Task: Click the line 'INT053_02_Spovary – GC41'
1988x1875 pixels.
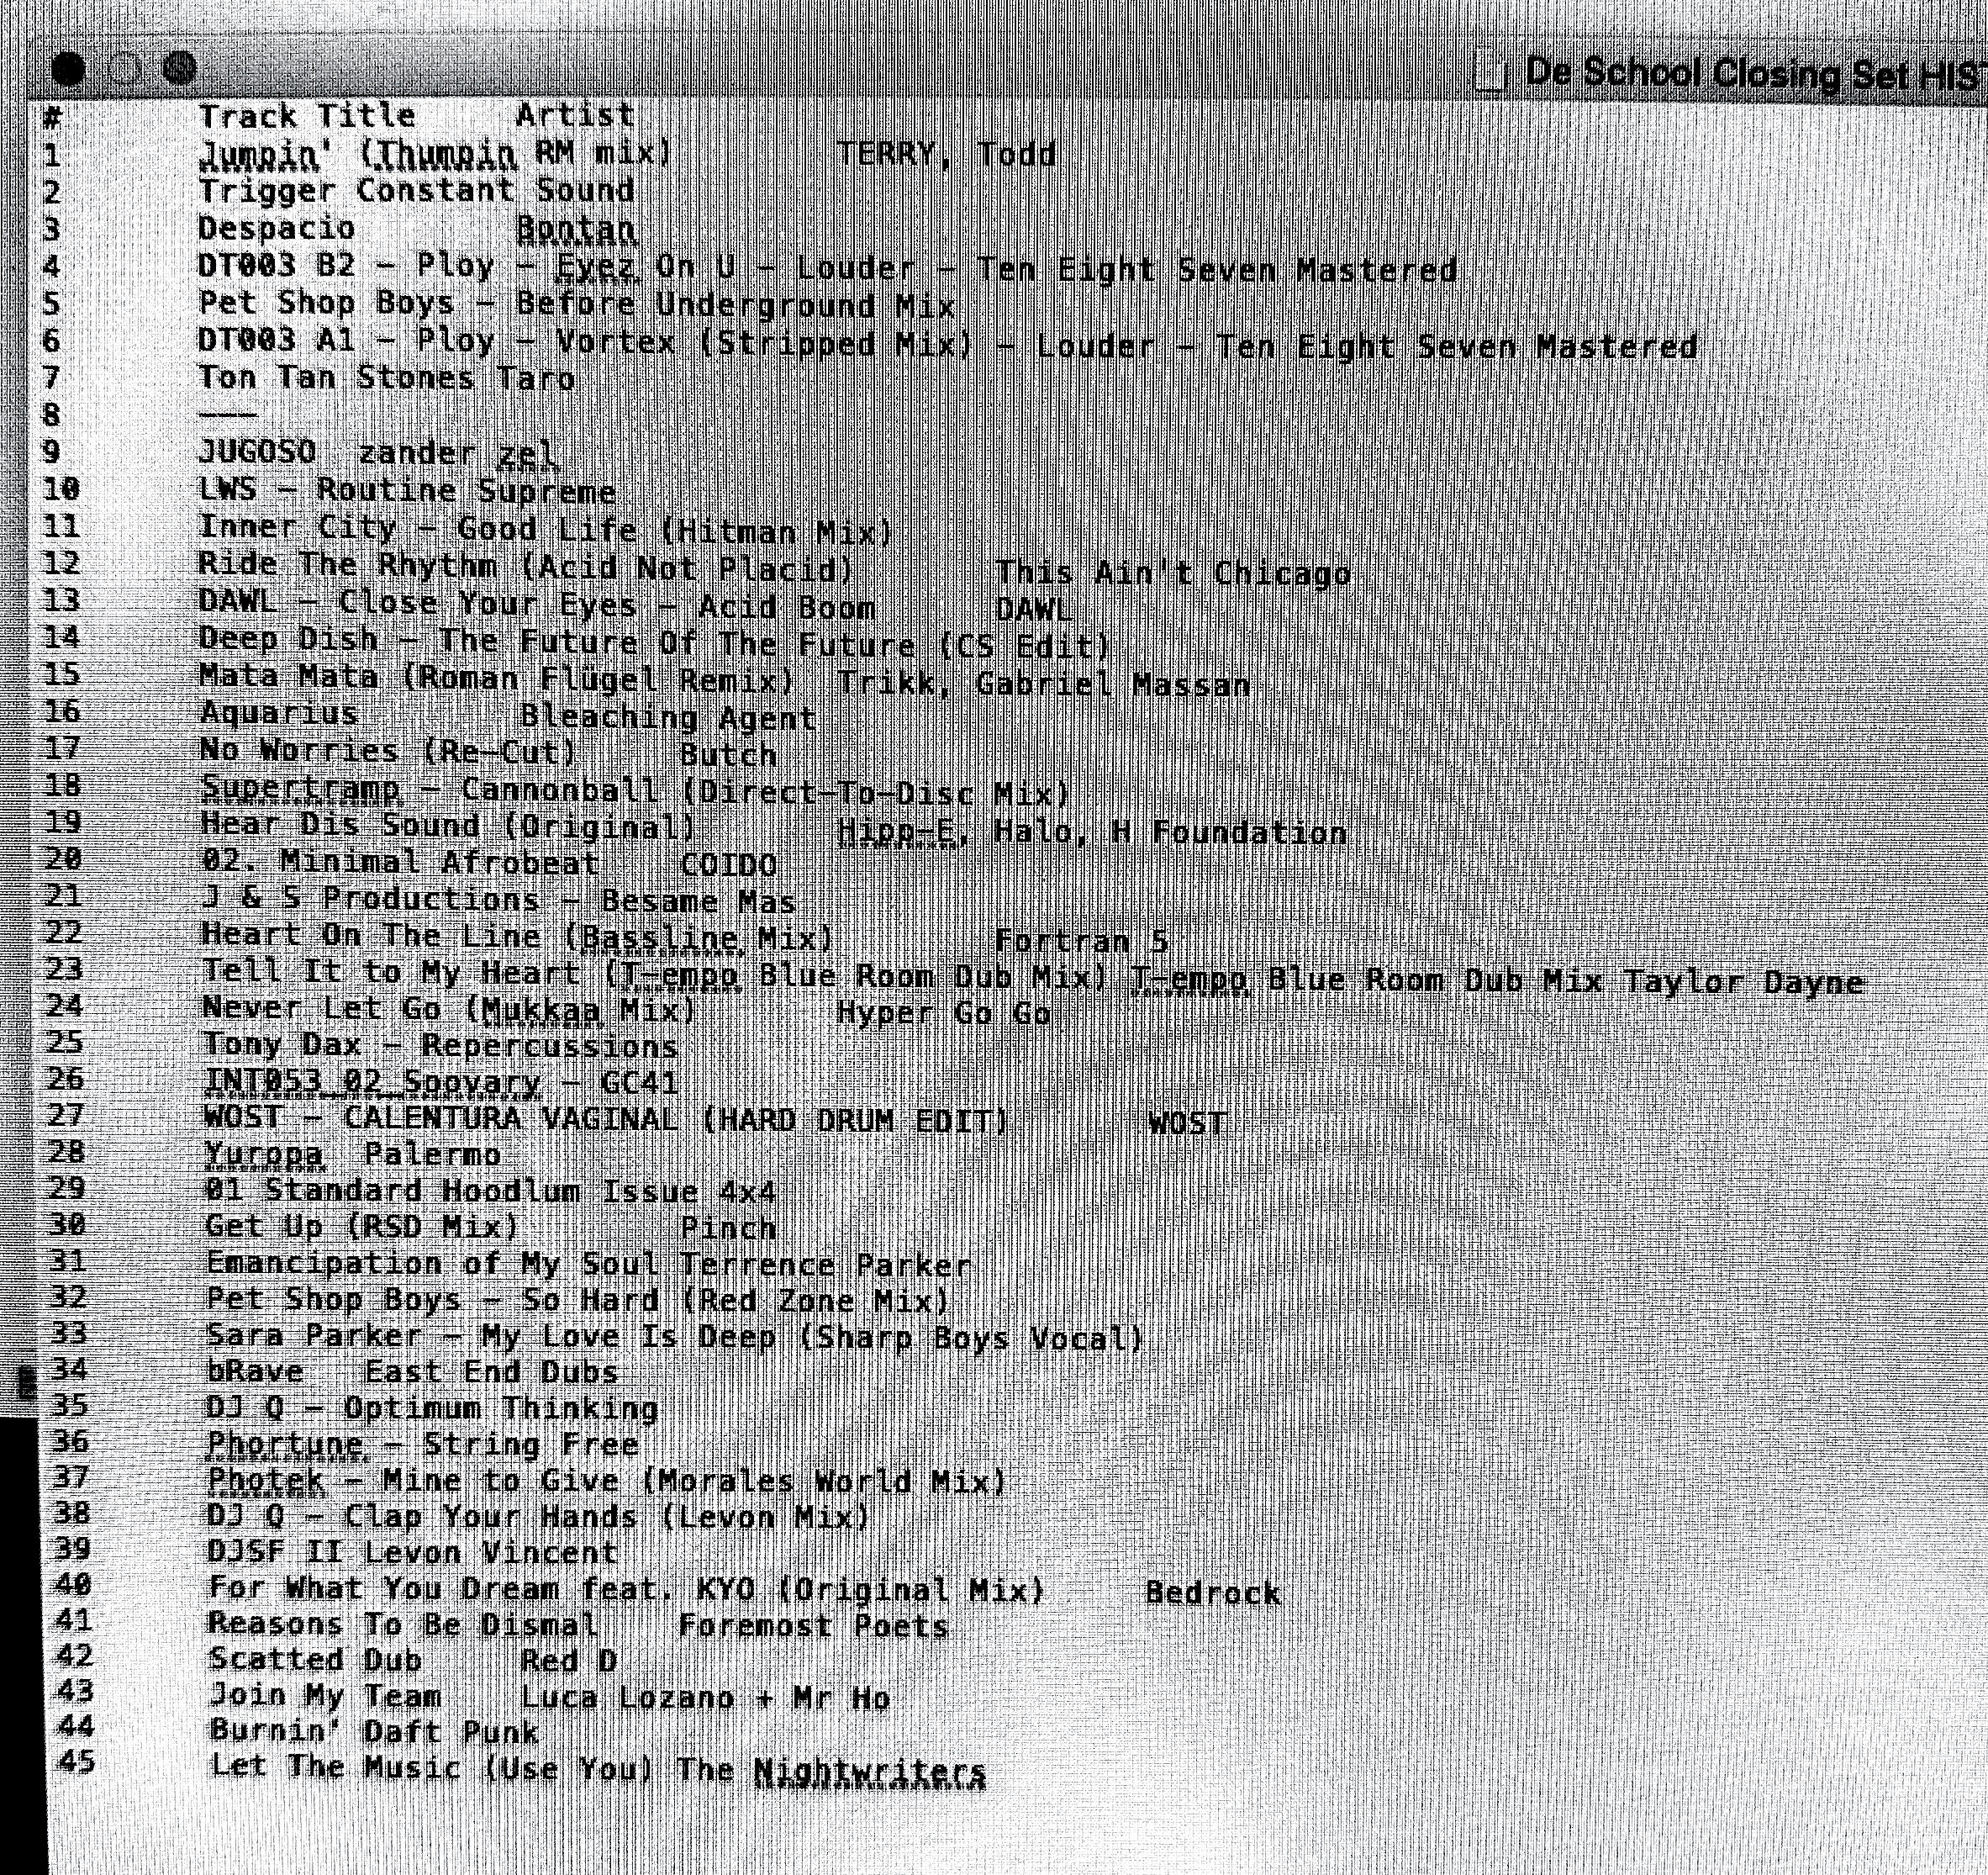Action: pyautogui.click(x=441, y=1083)
